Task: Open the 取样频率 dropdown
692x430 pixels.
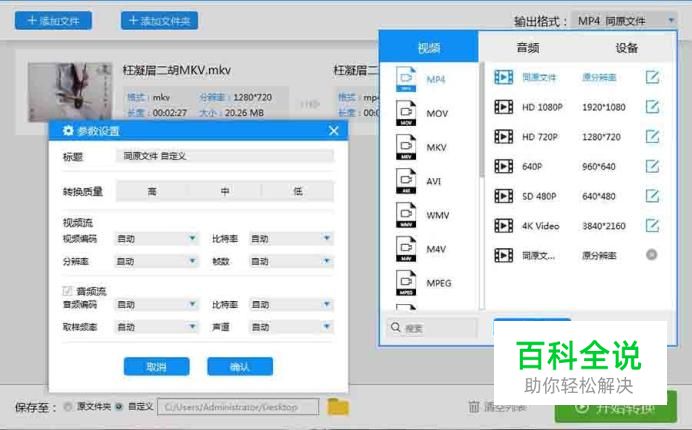Action: [x=156, y=327]
